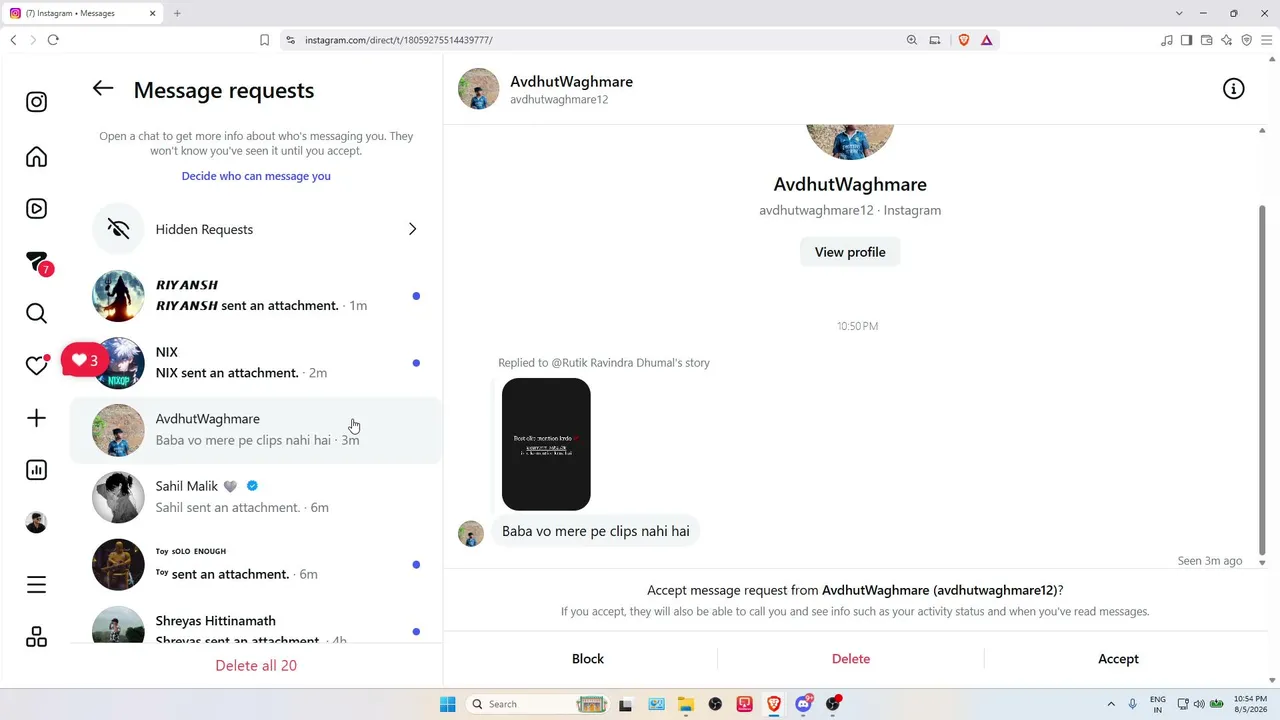Open your profile picture in sidebar
Image resolution: width=1280 pixels, height=720 pixels.
click(36, 522)
